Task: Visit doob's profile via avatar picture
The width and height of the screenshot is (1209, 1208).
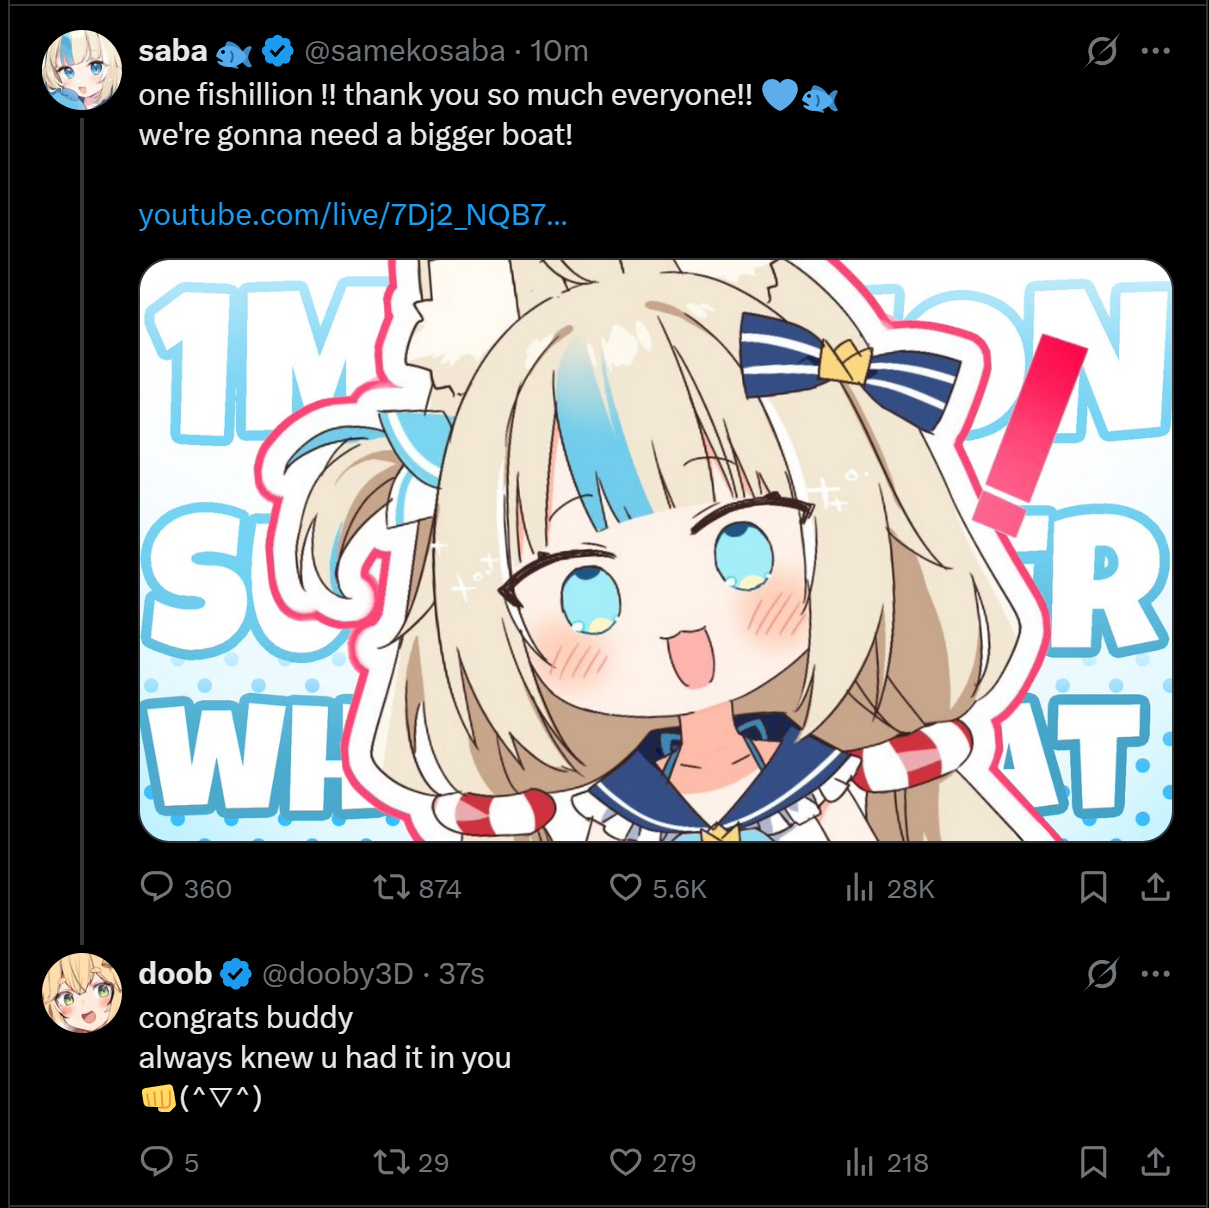Action: pyautogui.click(x=82, y=992)
